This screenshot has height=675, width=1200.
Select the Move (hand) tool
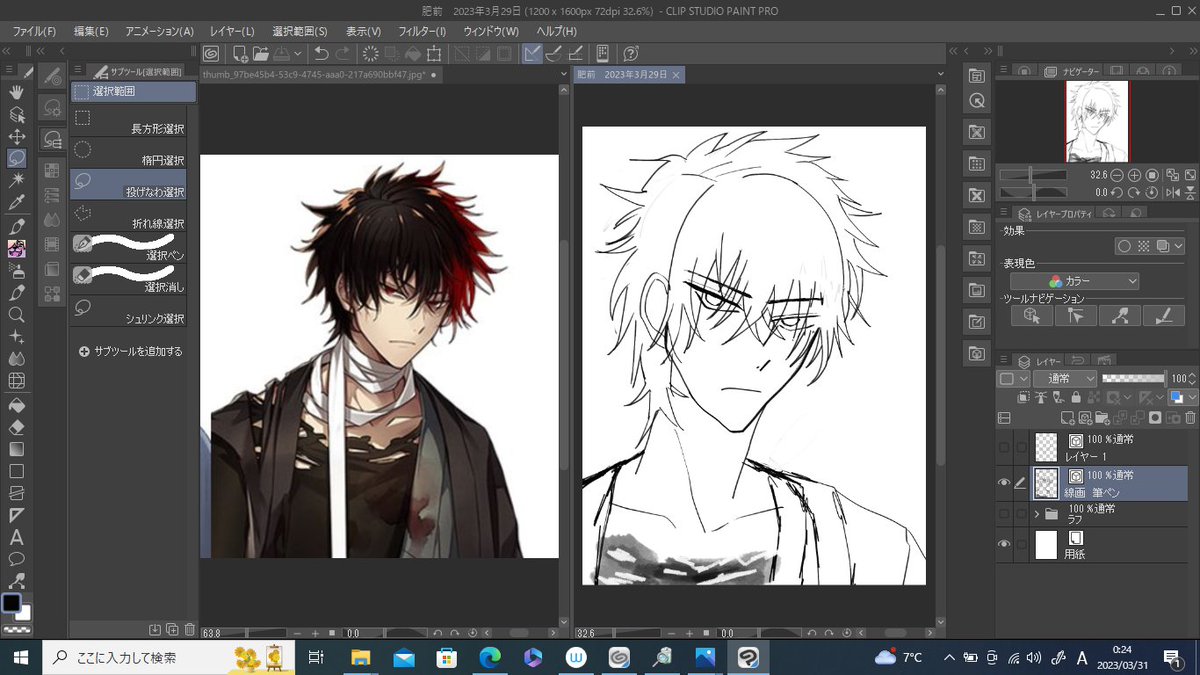(17, 92)
